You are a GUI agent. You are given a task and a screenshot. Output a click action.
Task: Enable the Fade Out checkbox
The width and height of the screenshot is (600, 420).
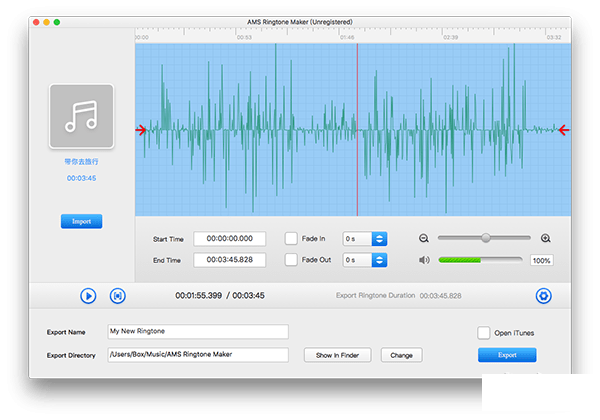[291, 260]
